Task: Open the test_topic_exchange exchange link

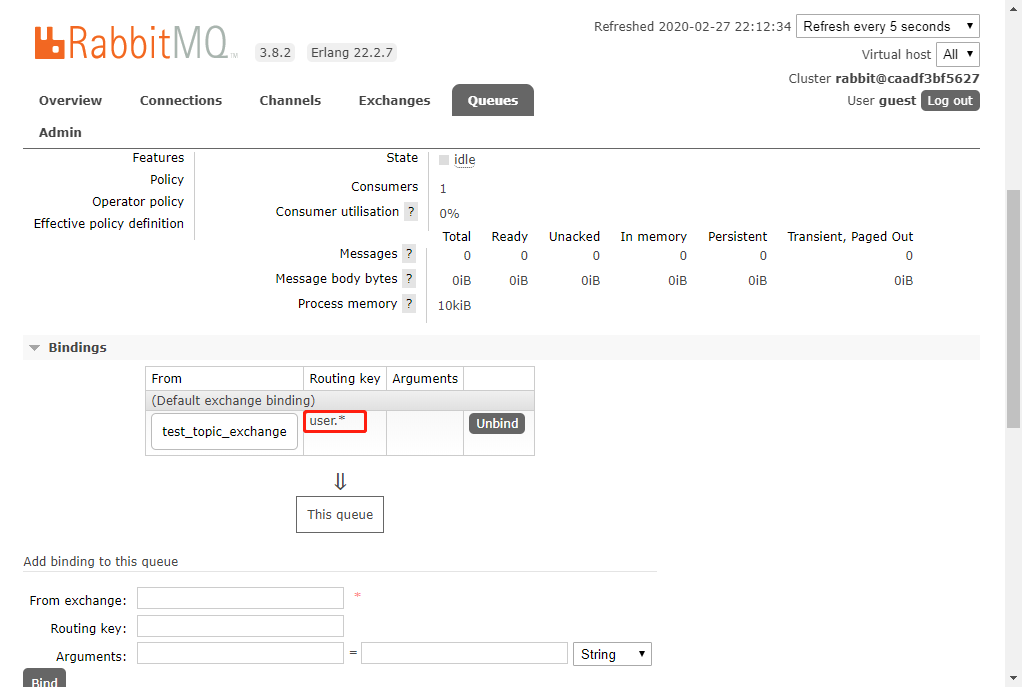Action: 224,431
